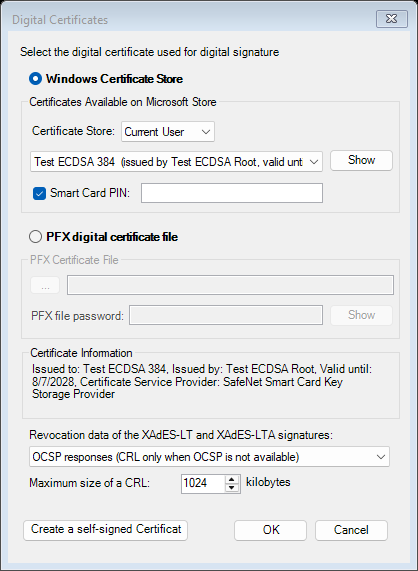Open the Certificate Store dropdown

click(168, 131)
